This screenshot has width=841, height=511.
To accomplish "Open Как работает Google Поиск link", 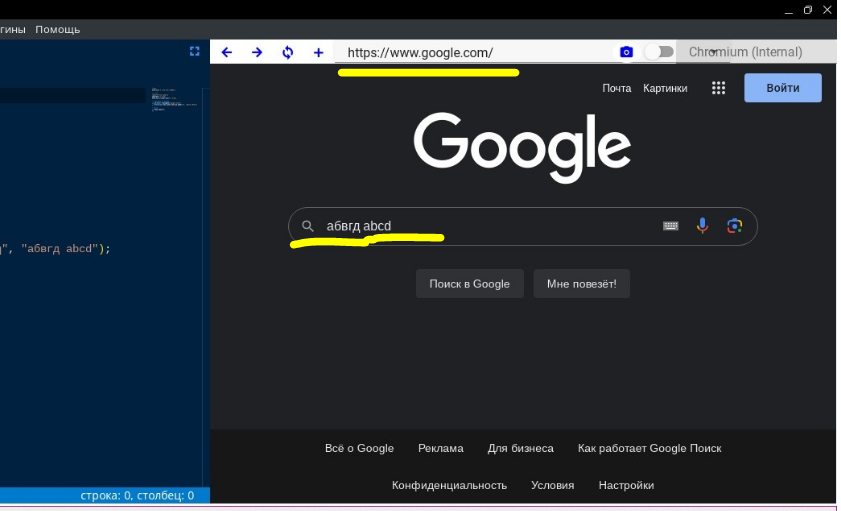I will pyautogui.click(x=650, y=448).
